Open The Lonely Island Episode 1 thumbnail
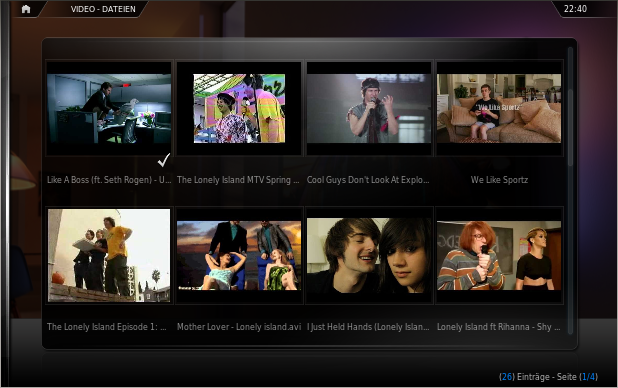618x388 pixels. click(109, 256)
